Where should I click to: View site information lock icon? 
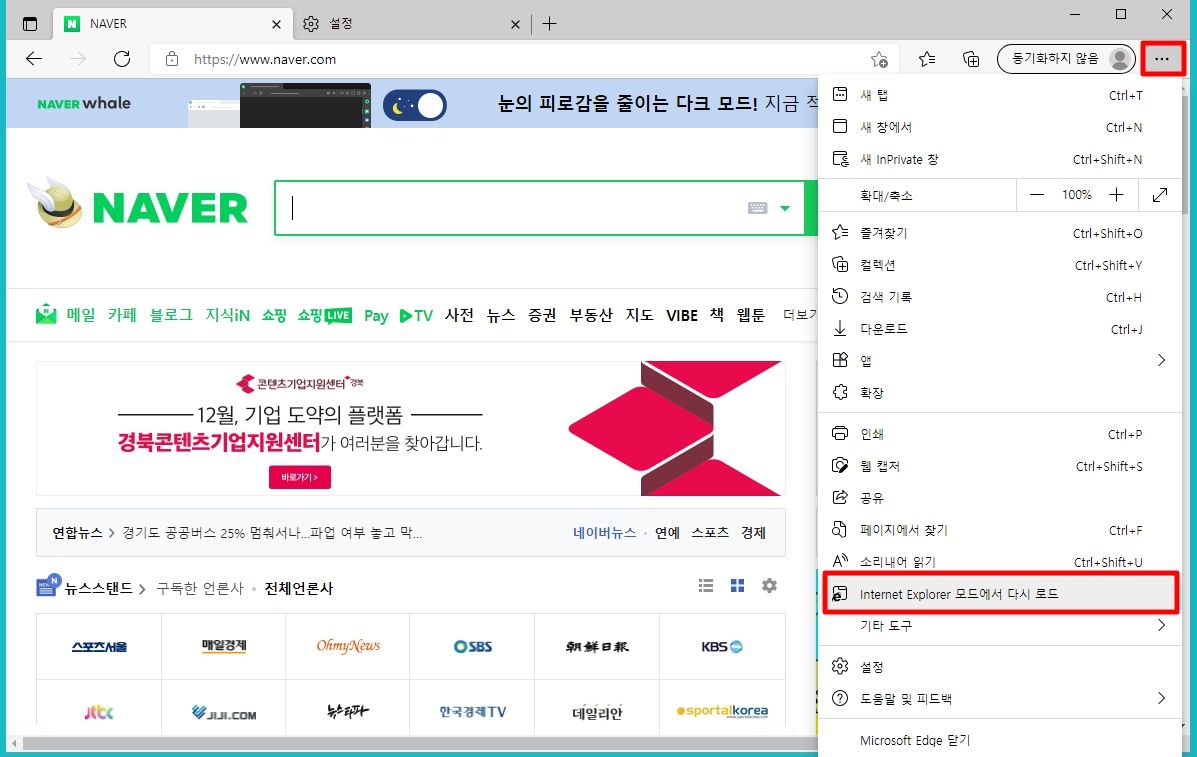[172, 59]
